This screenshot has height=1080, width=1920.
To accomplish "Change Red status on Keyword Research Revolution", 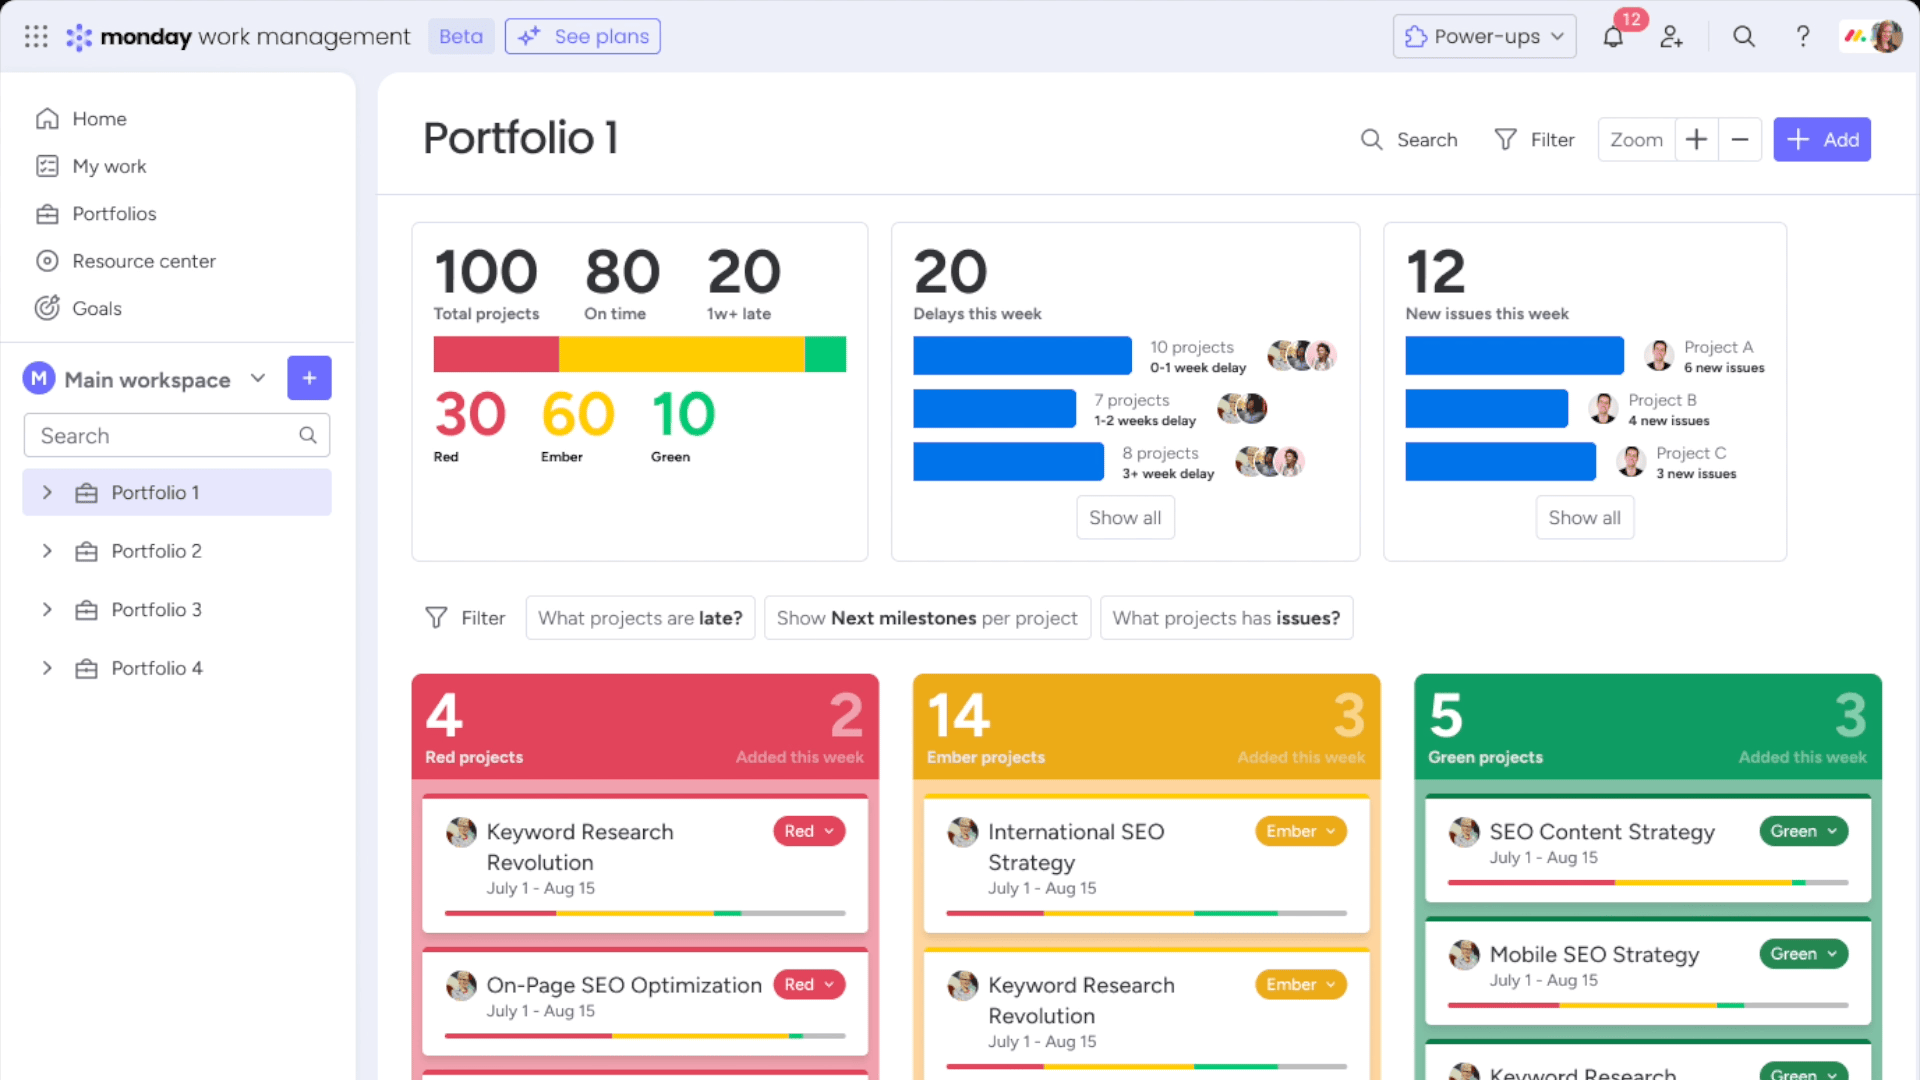I will pos(809,831).
